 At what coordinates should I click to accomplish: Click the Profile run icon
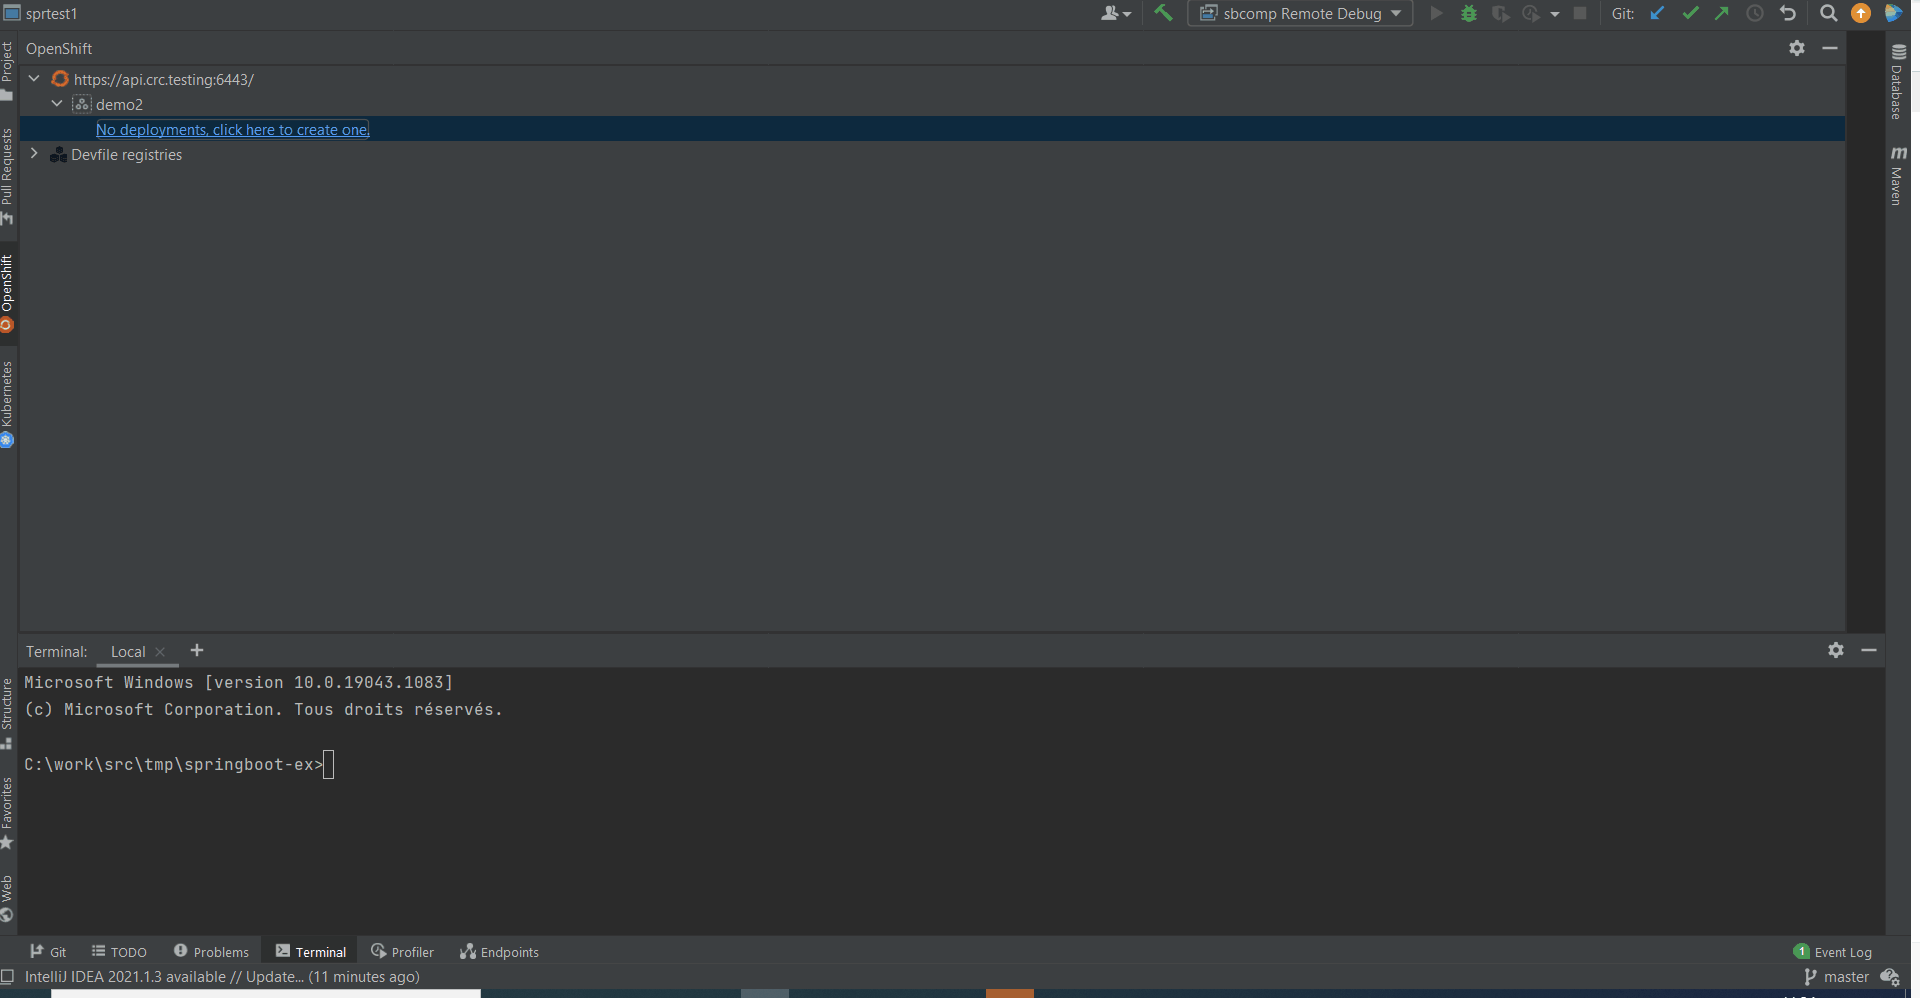(x=1531, y=14)
